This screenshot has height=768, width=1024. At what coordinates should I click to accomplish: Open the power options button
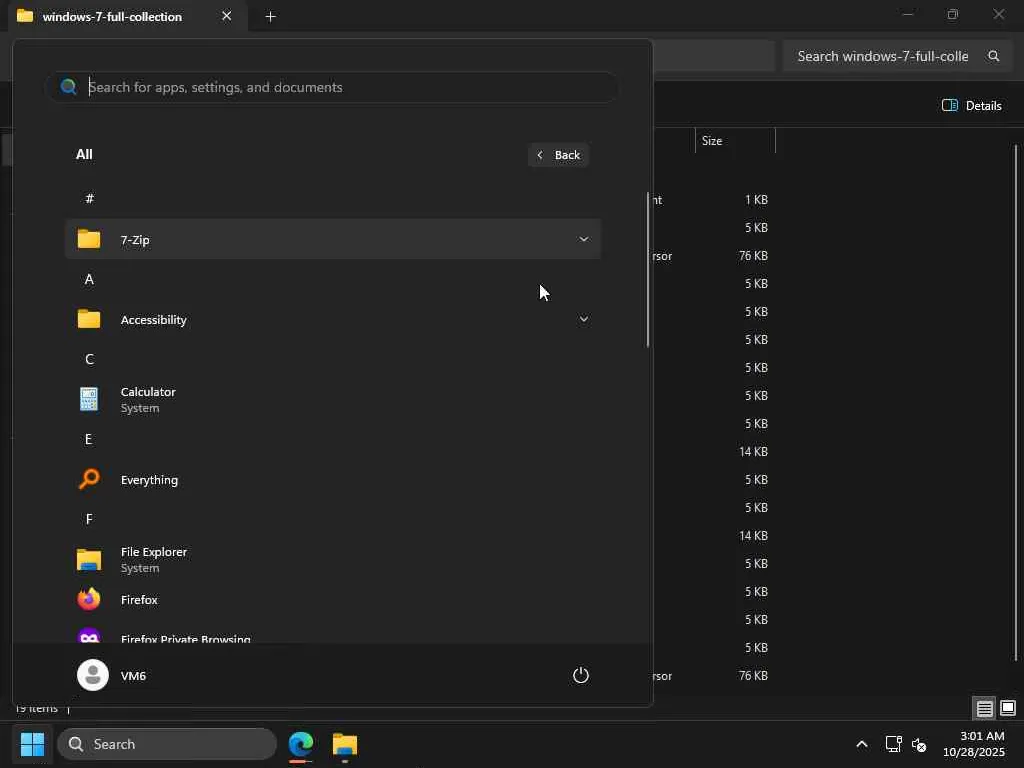(581, 675)
